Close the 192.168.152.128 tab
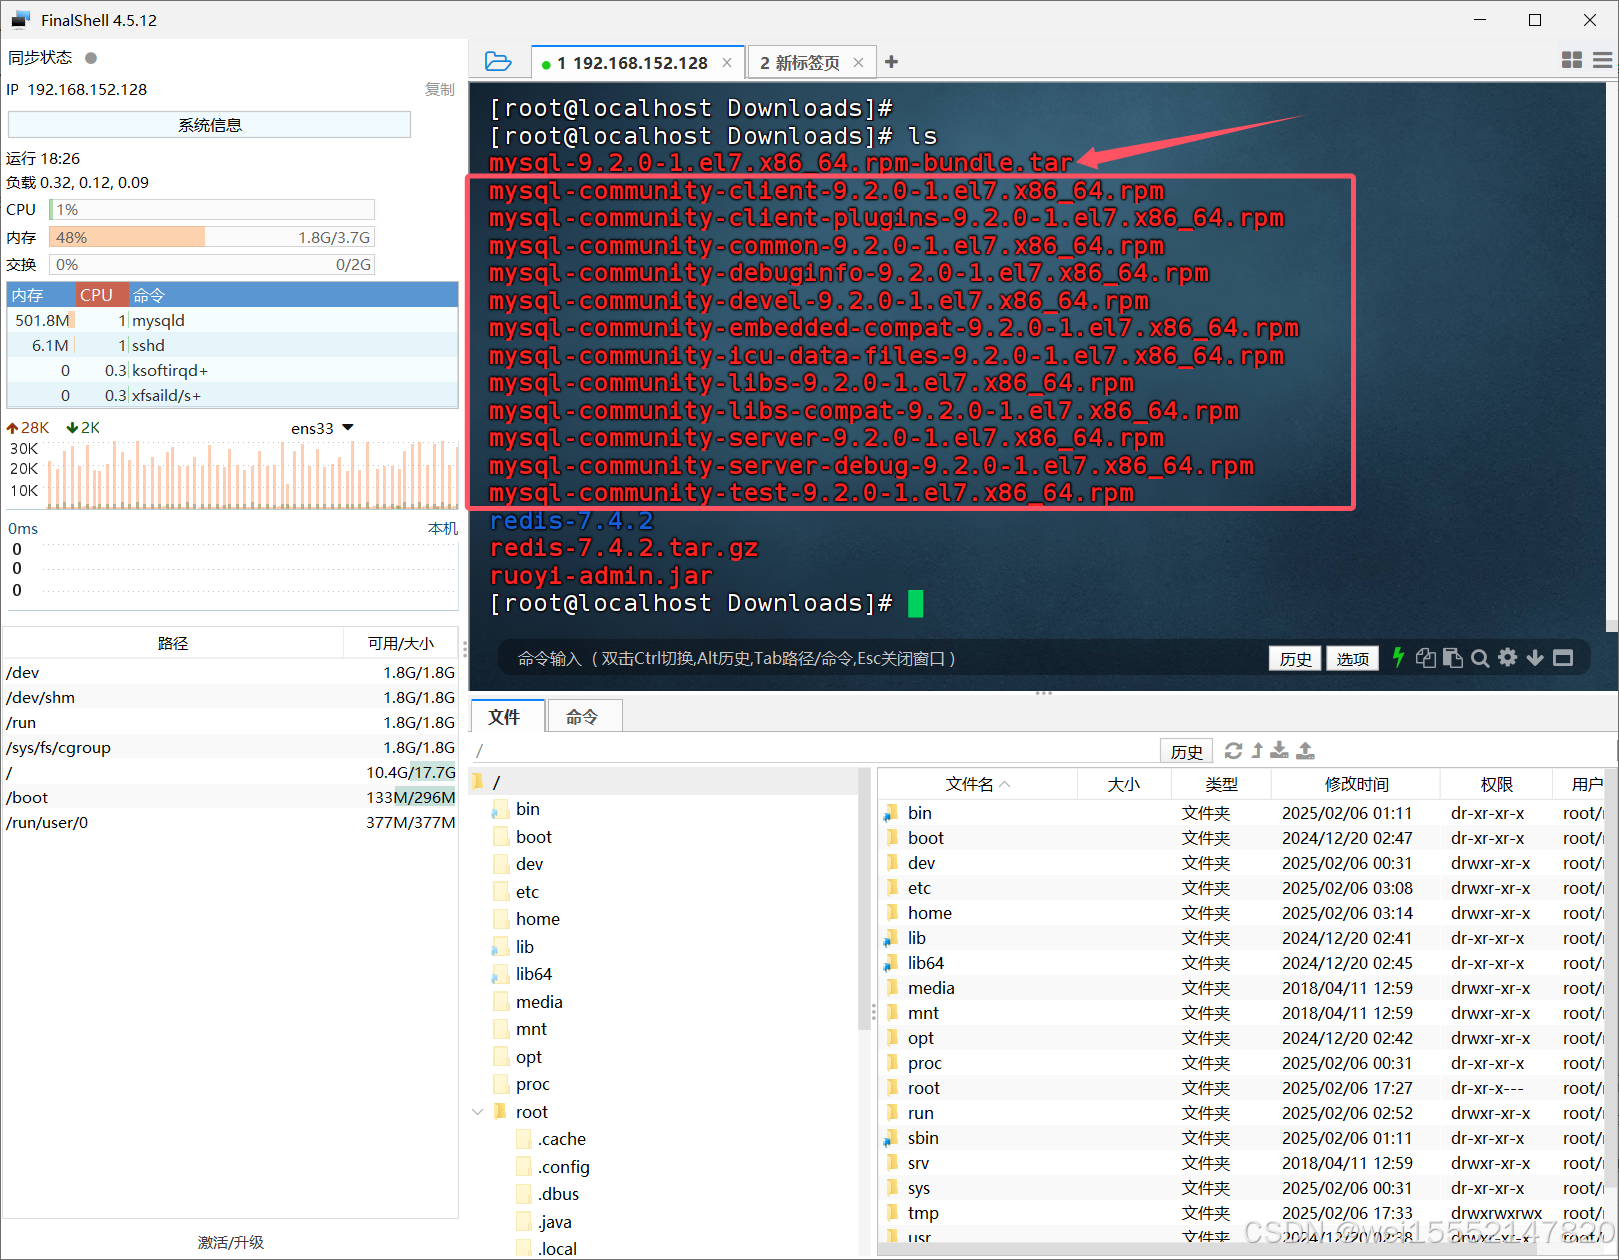Screen dimensions: 1619x1260 coord(727,62)
